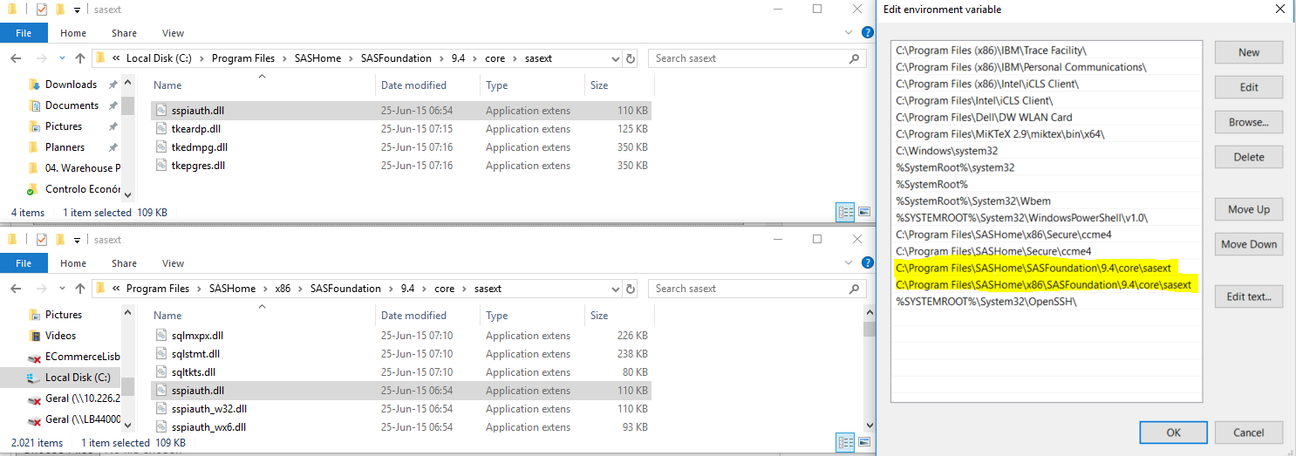
Task: Expand hidden breadcrumb chevron in x86 window address bar
Action: click(117, 288)
